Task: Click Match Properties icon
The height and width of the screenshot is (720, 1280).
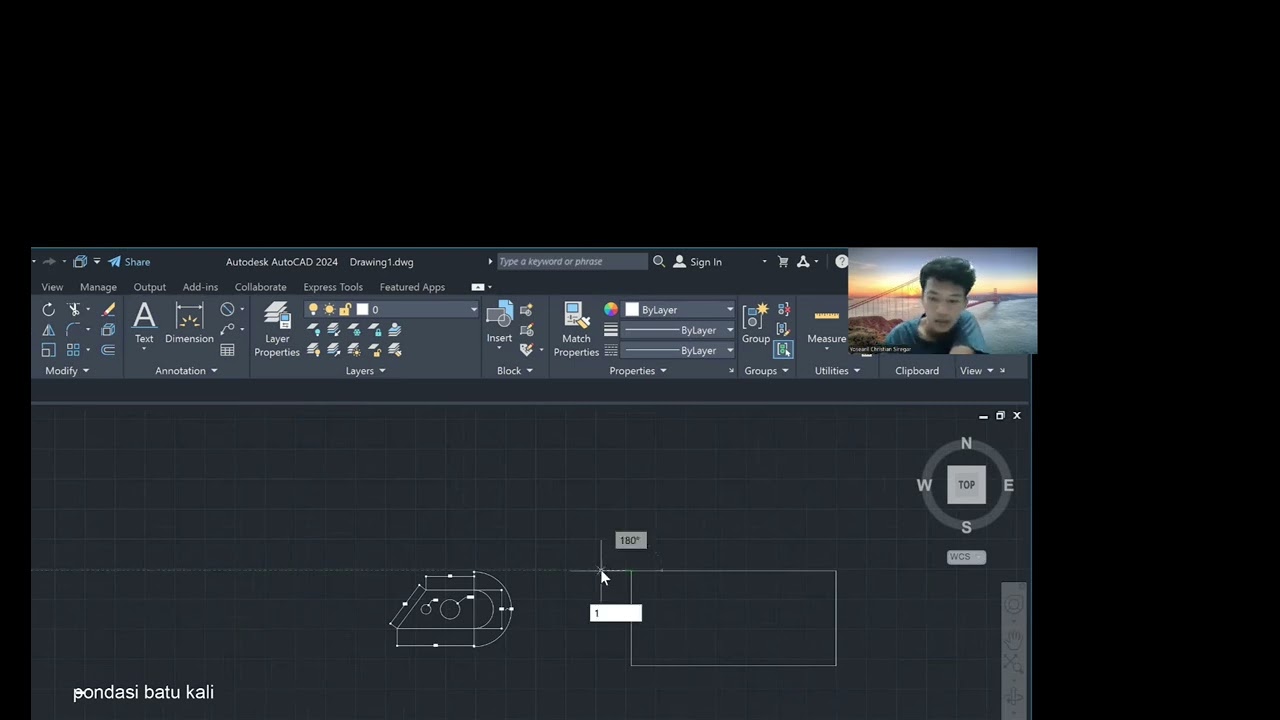Action: point(577,328)
